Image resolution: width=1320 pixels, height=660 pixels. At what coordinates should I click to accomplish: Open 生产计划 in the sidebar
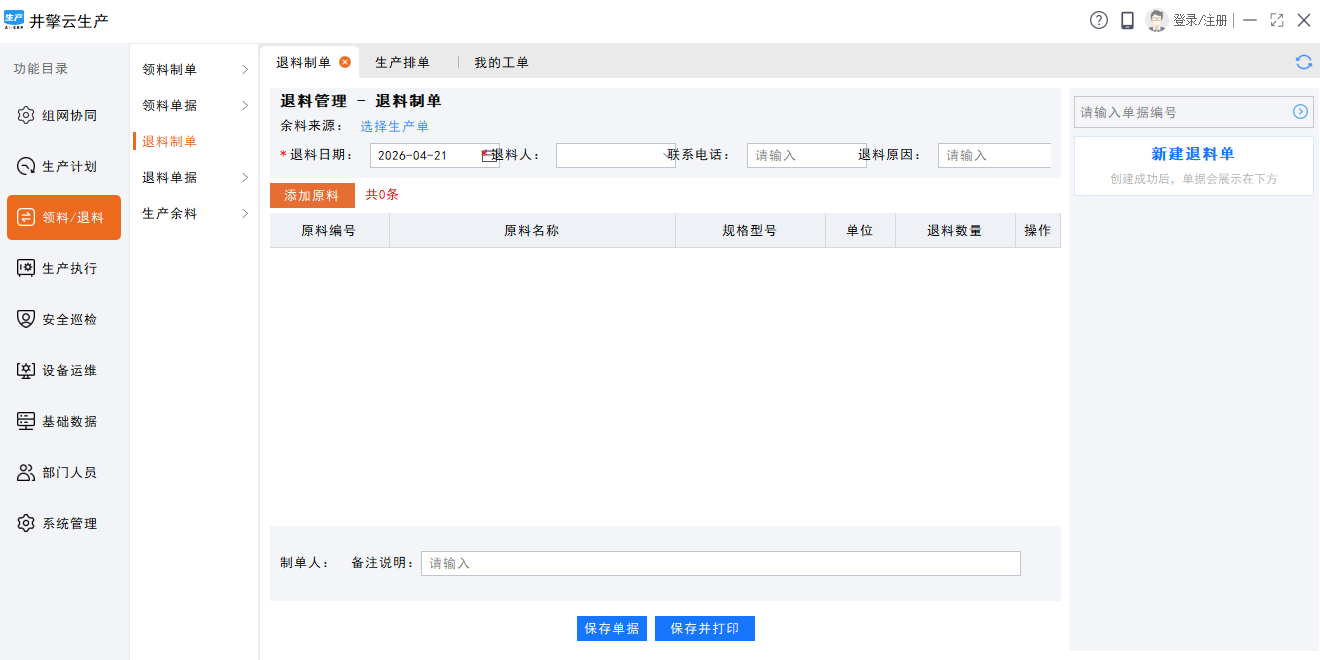click(64, 166)
